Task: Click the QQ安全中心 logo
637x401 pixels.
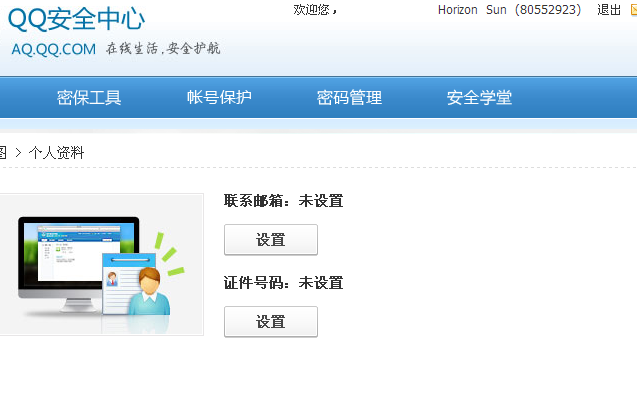Action: pyautogui.click(x=76, y=19)
